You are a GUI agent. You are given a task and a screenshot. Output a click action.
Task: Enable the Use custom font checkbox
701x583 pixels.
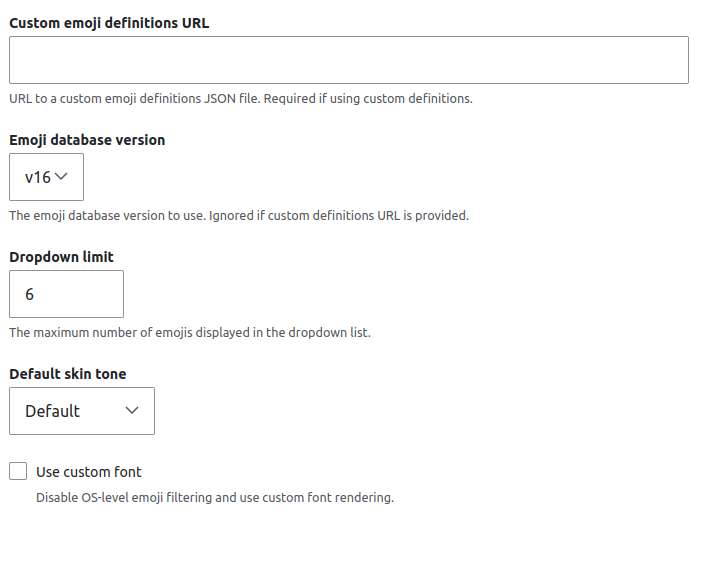(x=18, y=471)
